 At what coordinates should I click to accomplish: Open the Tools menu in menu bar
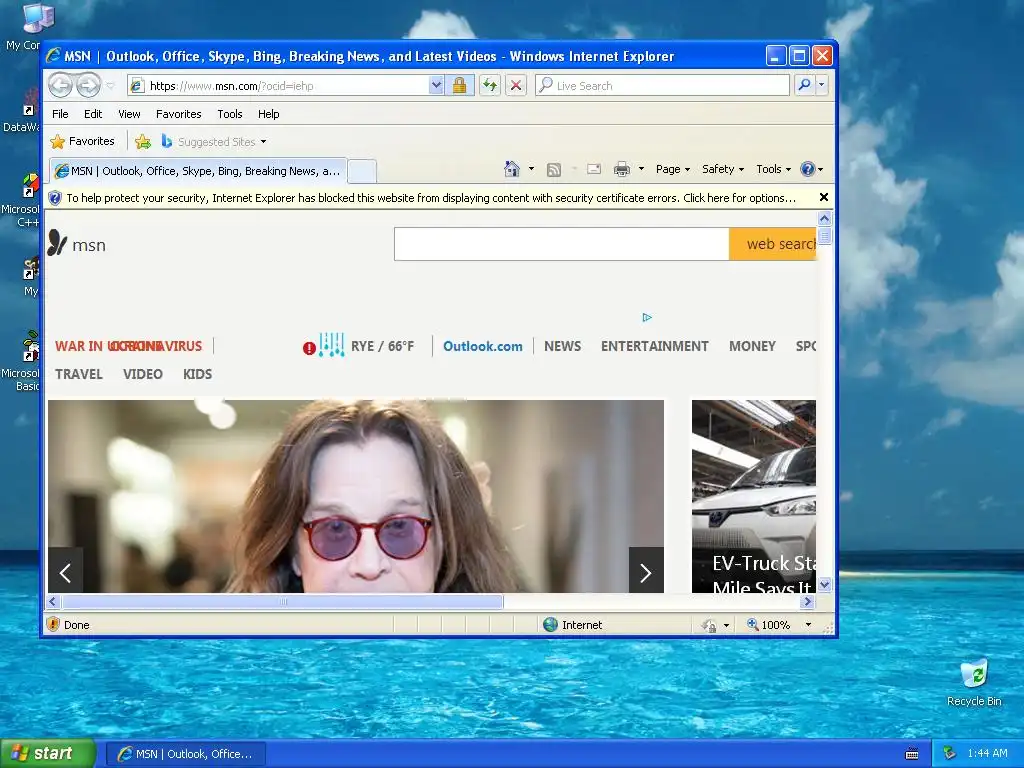coord(230,114)
